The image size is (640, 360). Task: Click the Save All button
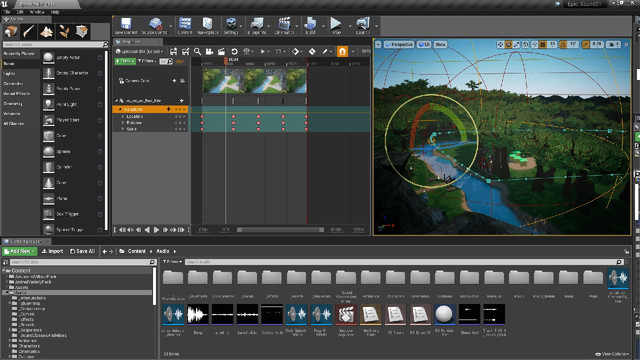point(82,251)
